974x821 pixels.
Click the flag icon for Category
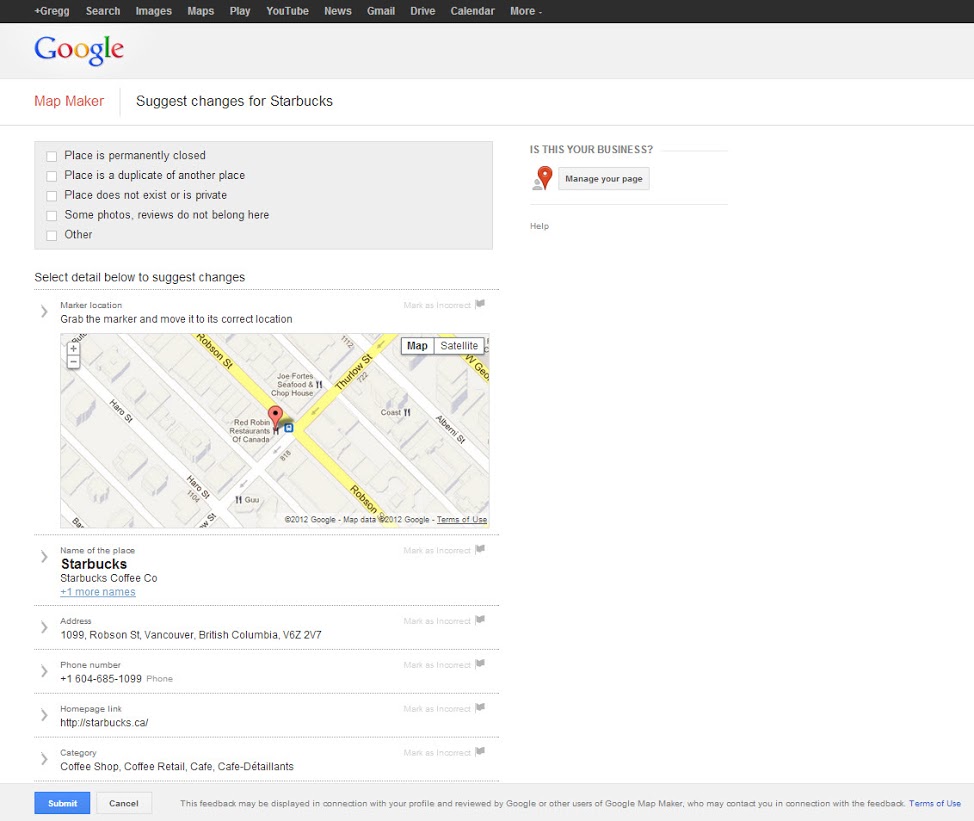[x=480, y=752]
